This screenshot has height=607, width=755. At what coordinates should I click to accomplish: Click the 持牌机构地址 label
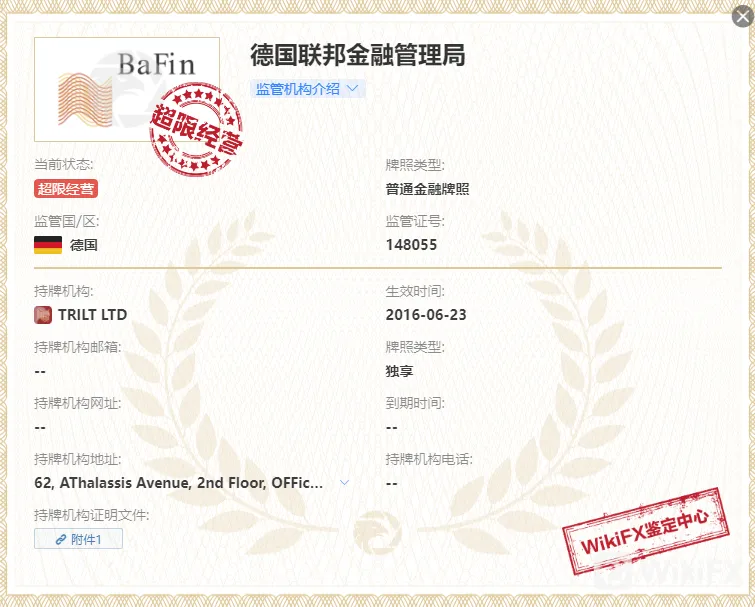click(x=78, y=459)
